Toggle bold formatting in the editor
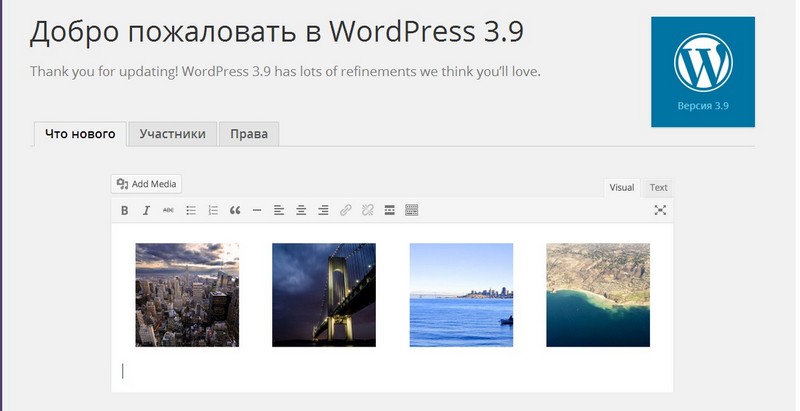 [124, 210]
